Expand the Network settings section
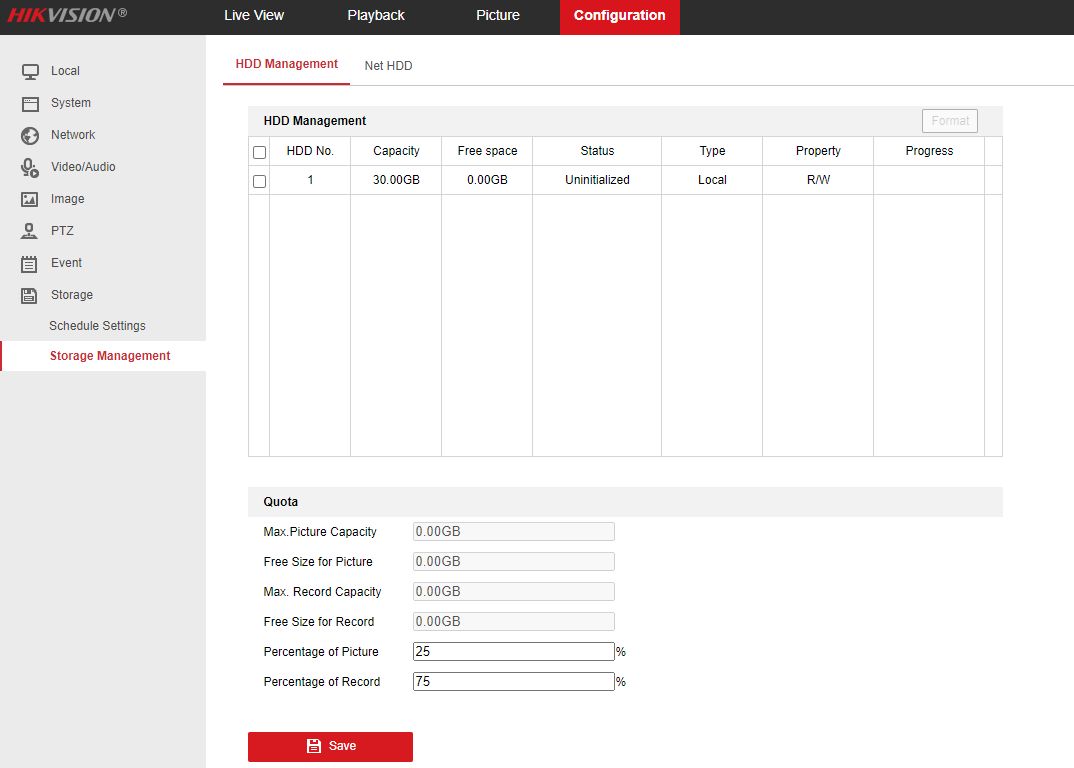Screen dimensions: 1074x768 tap(73, 135)
